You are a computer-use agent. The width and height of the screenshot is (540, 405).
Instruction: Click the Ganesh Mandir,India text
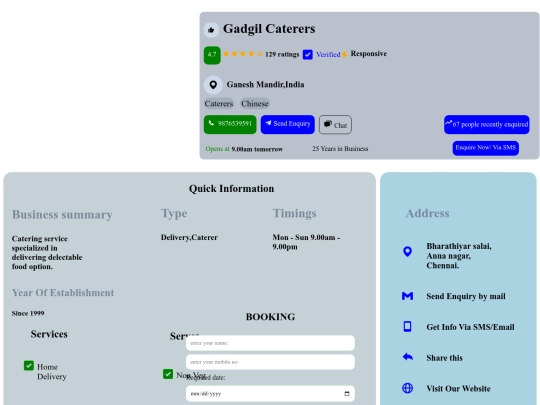pos(265,85)
